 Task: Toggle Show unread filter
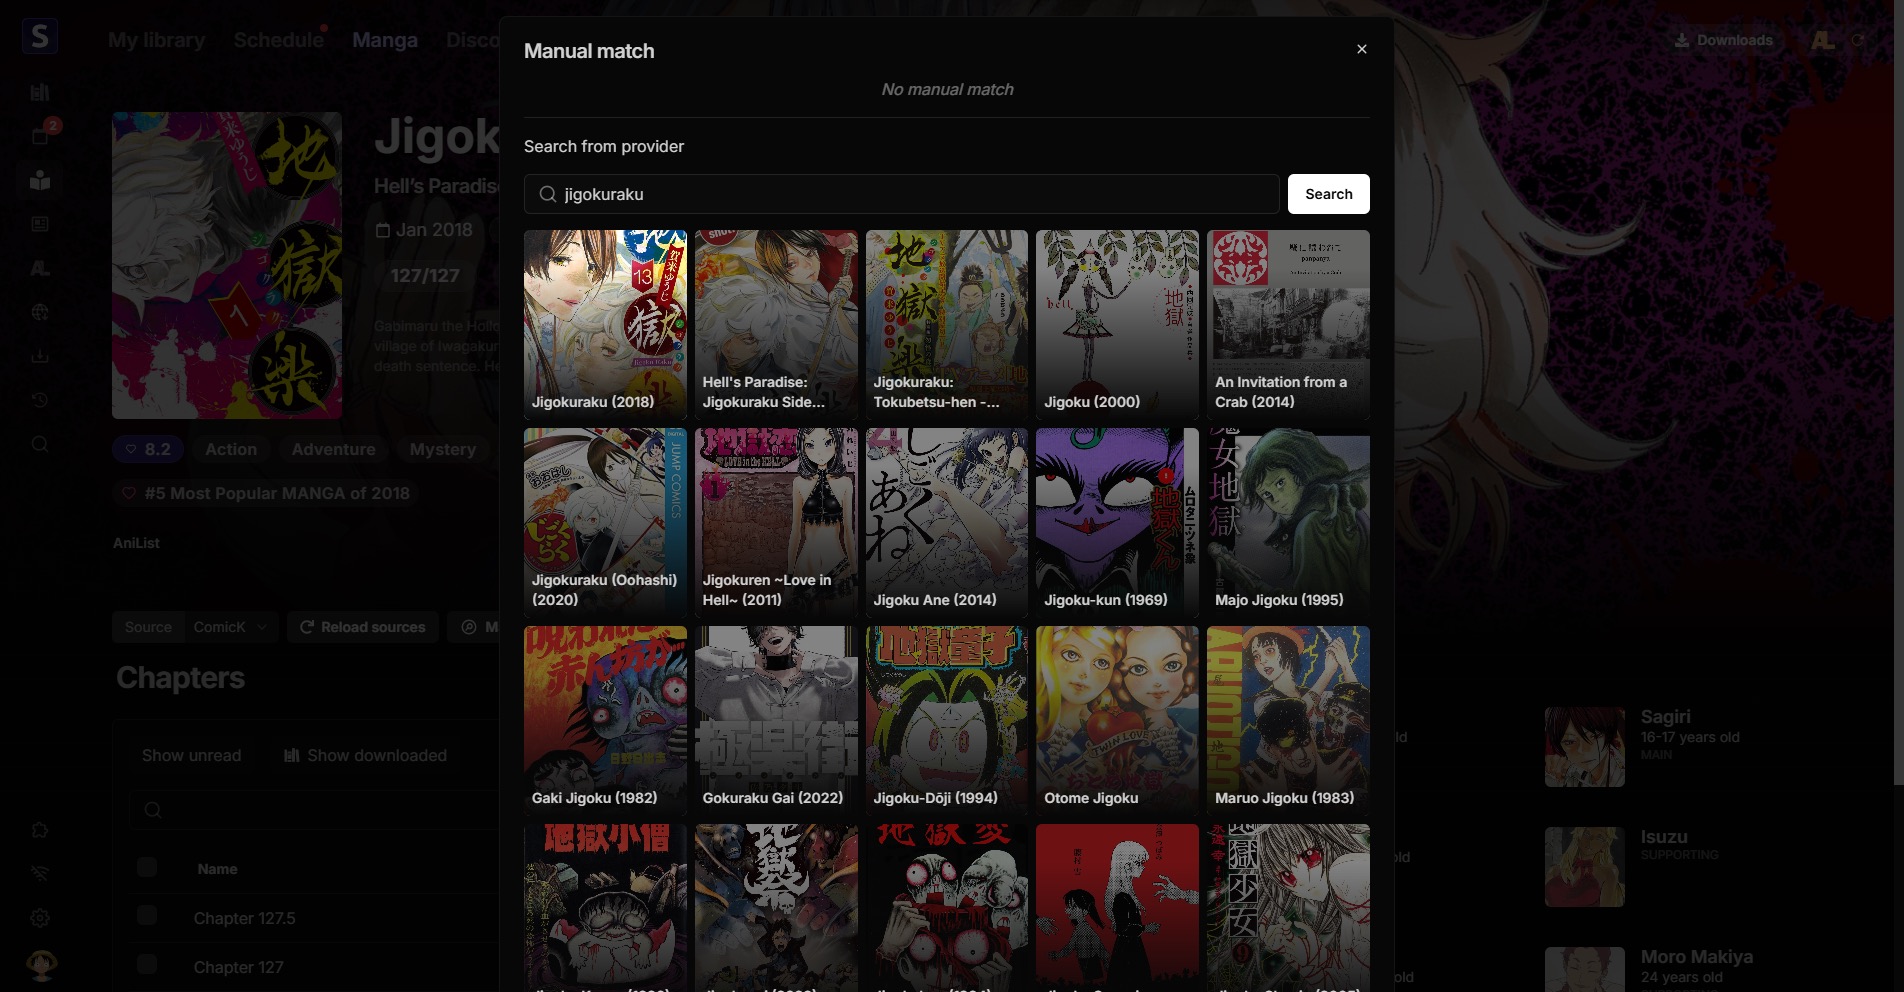point(191,755)
